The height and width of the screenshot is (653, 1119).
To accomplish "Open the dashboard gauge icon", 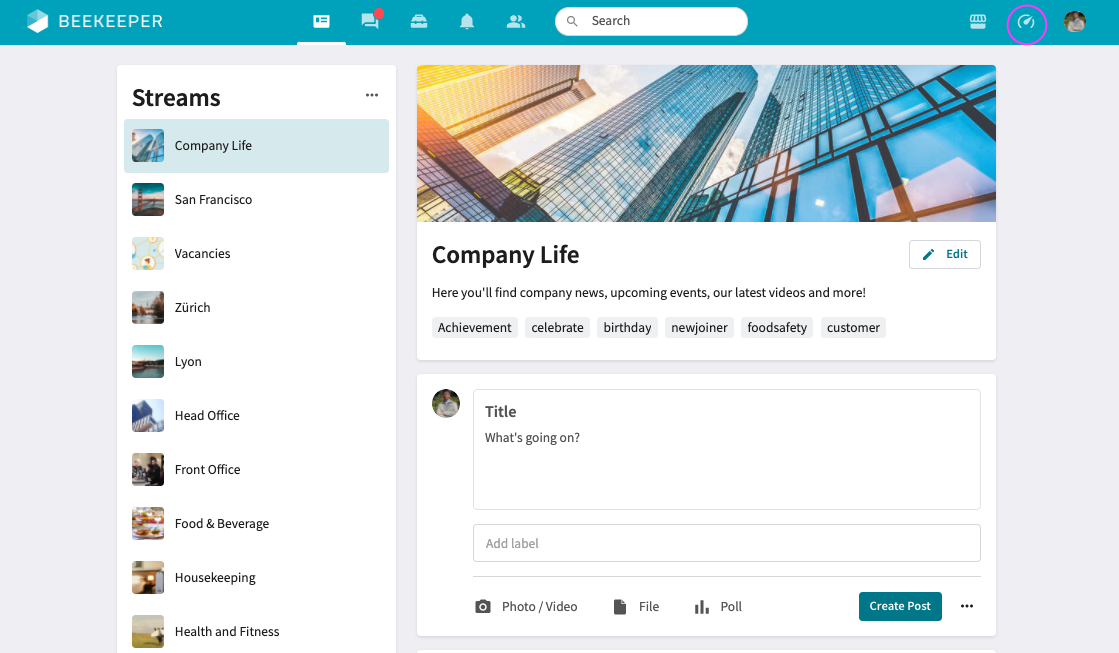I will [1026, 23].
